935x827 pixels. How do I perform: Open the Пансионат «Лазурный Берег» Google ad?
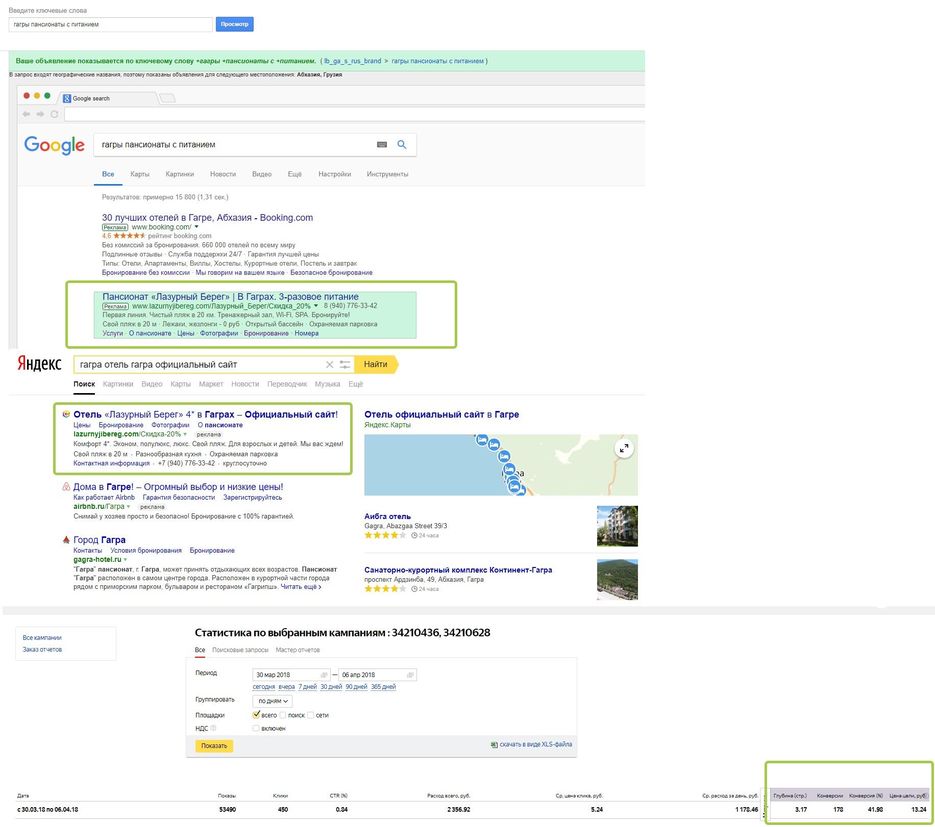pyautogui.click(x=230, y=296)
